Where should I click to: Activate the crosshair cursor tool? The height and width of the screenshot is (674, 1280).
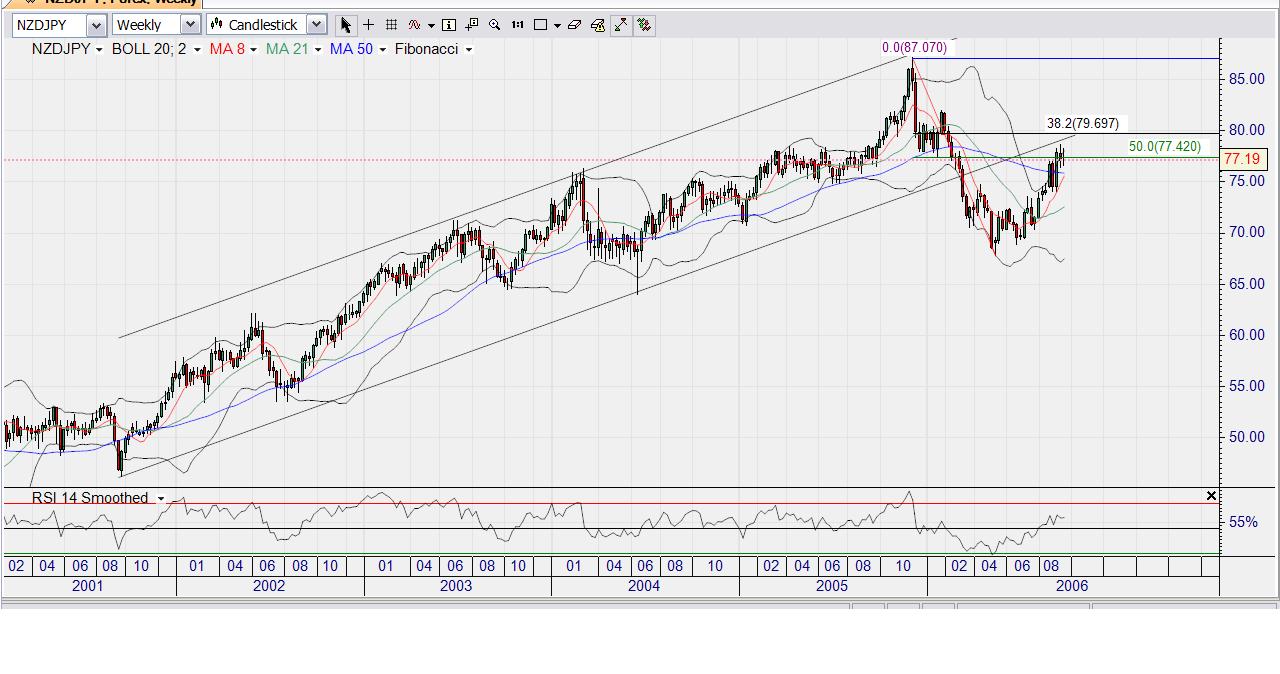click(368, 25)
